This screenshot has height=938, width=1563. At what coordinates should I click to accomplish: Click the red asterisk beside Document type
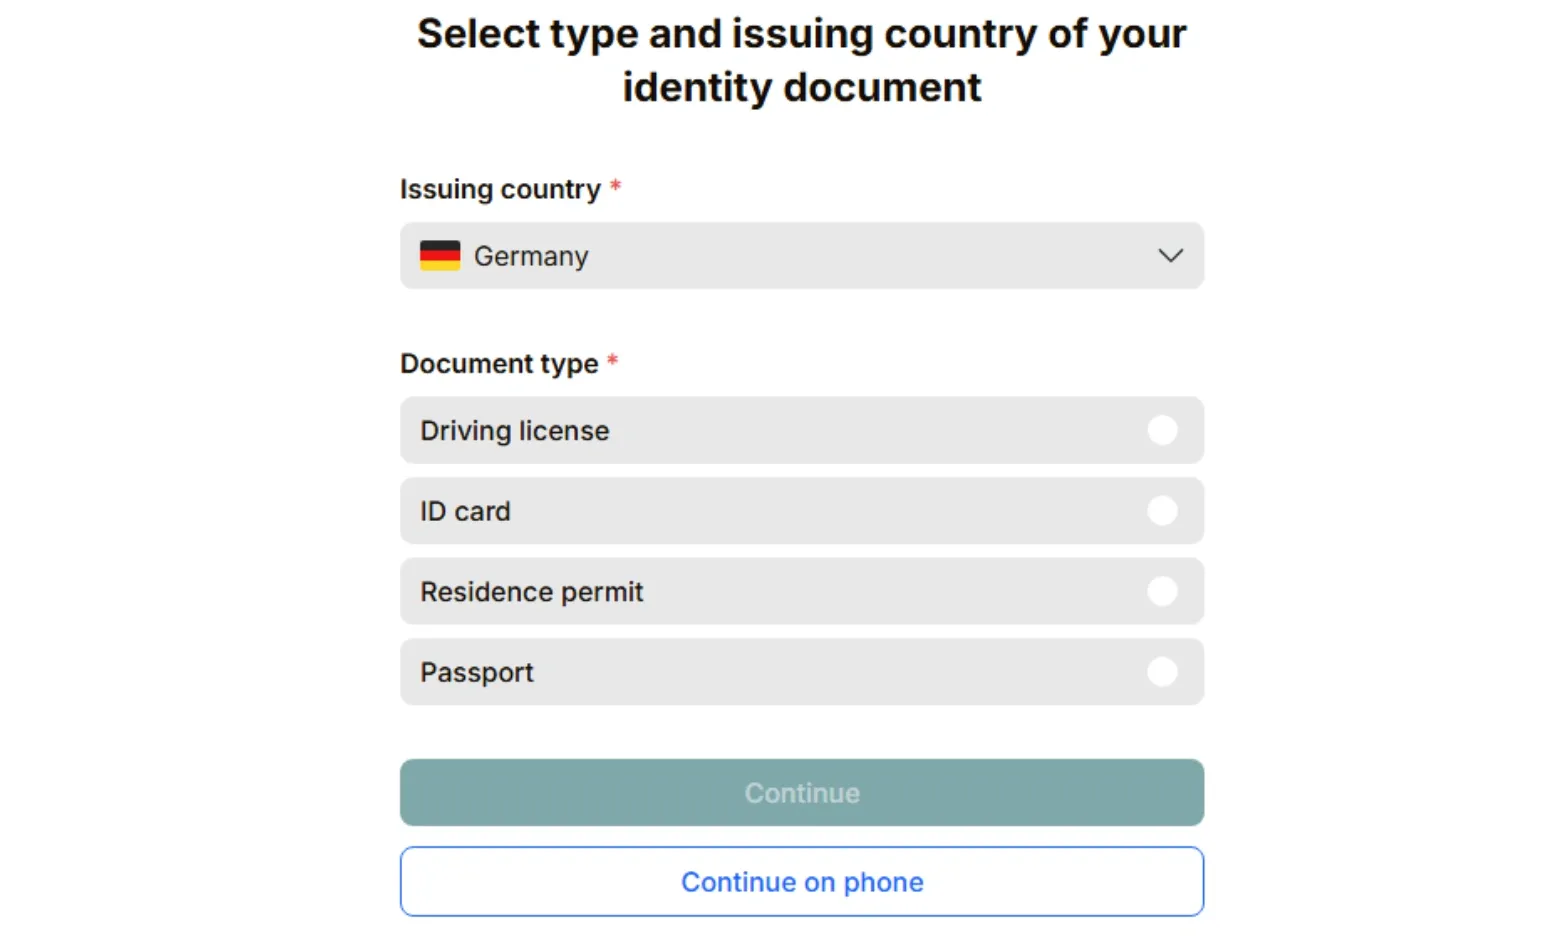pyautogui.click(x=613, y=360)
